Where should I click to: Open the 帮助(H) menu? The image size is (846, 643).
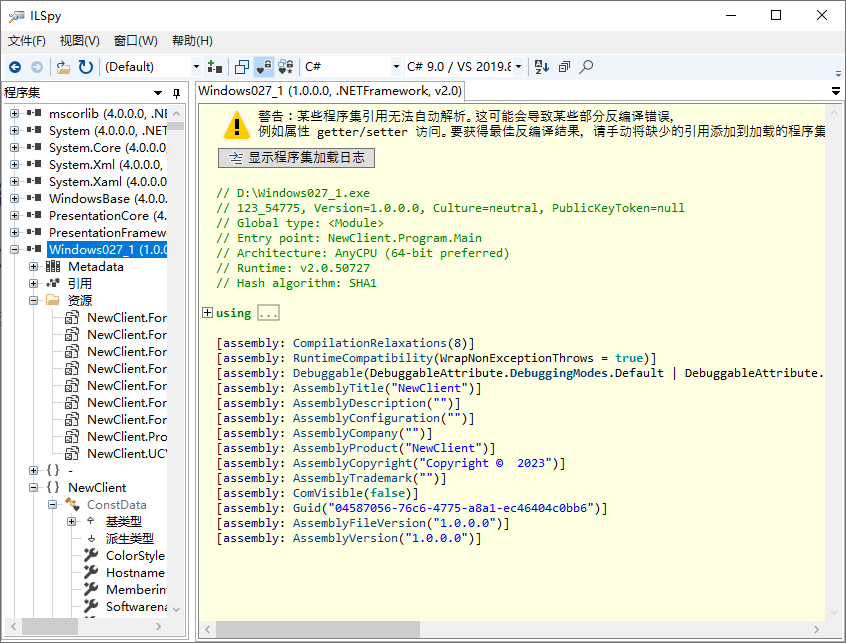click(192, 41)
